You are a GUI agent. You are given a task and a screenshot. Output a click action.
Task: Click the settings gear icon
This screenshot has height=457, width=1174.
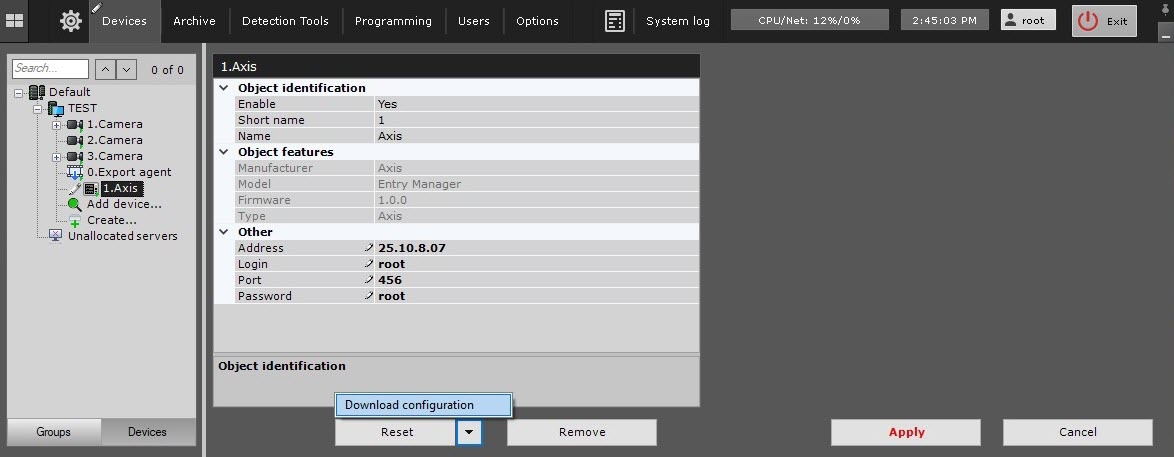[x=71, y=21]
